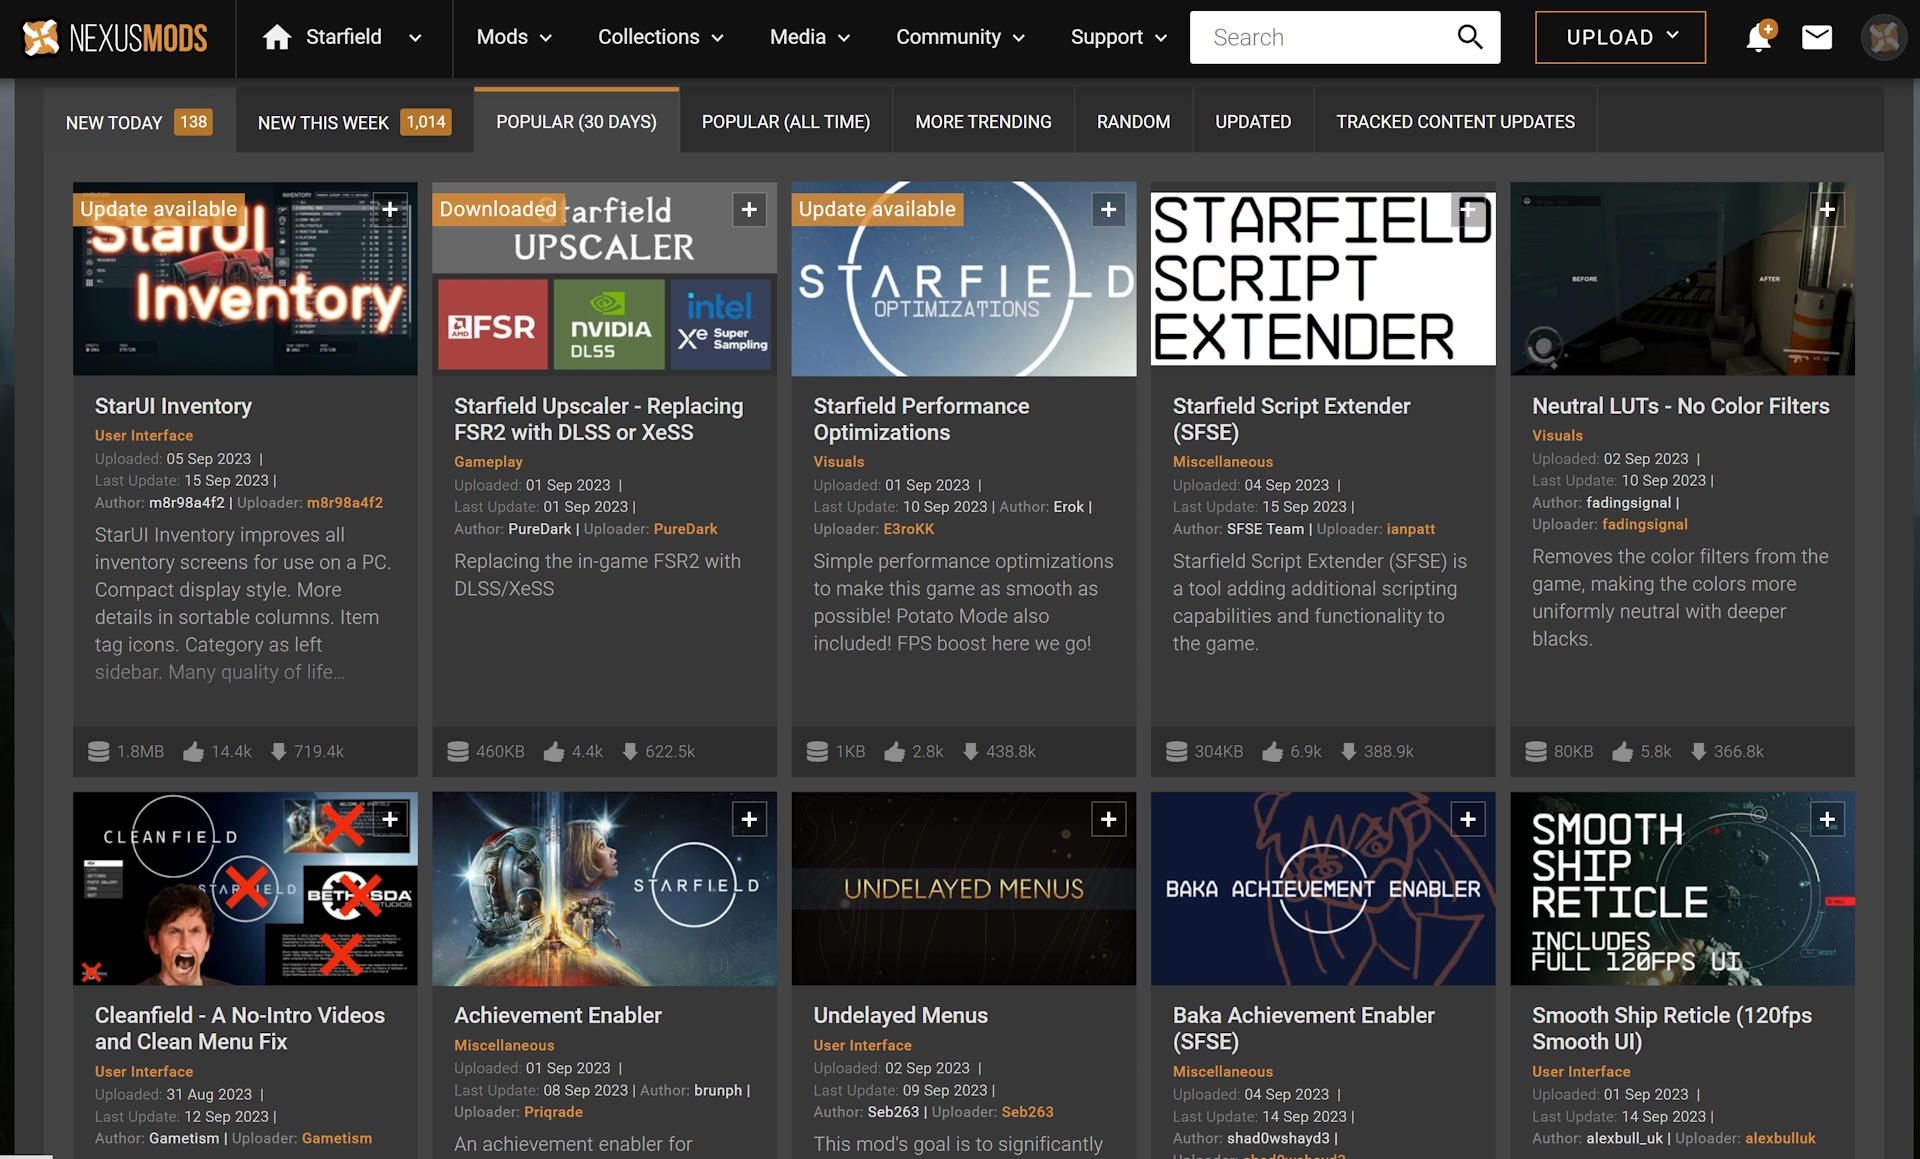The width and height of the screenshot is (1920, 1159).
Task: Visit uploader fadingsignal's profile
Action: click(x=1644, y=525)
